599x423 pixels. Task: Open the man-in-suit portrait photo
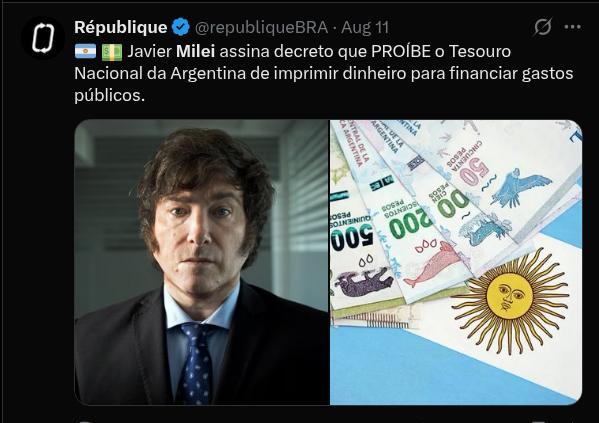(202, 262)
